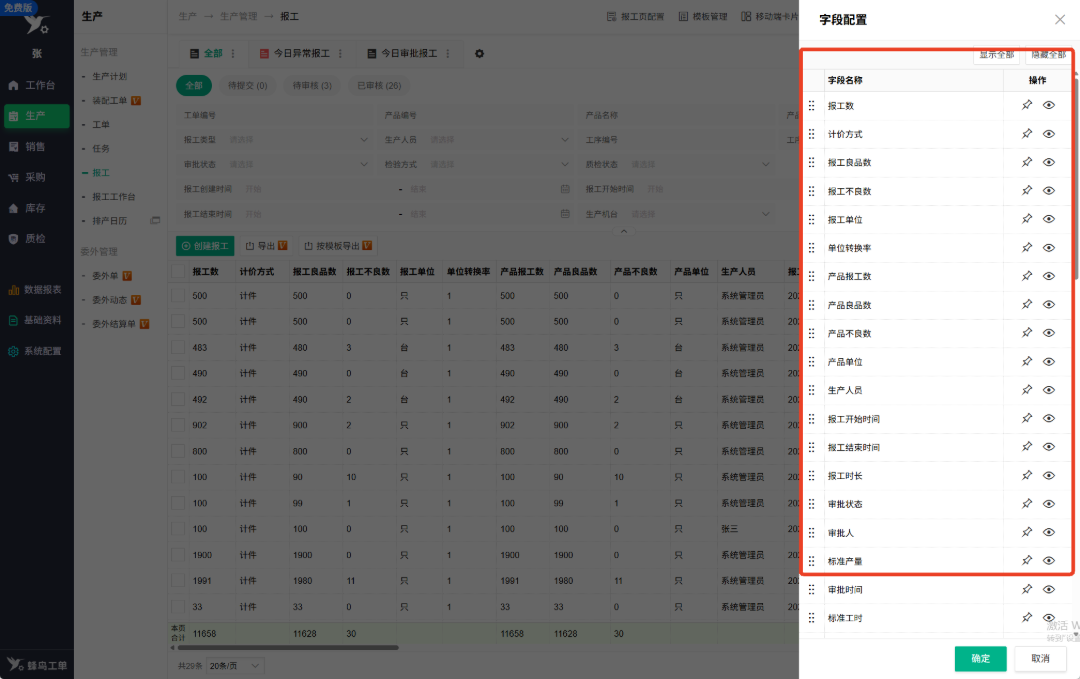This screenshot has height=679, width=1080.
Task: Open 销售 module in sidebar
Action: (x=37, y=147)
